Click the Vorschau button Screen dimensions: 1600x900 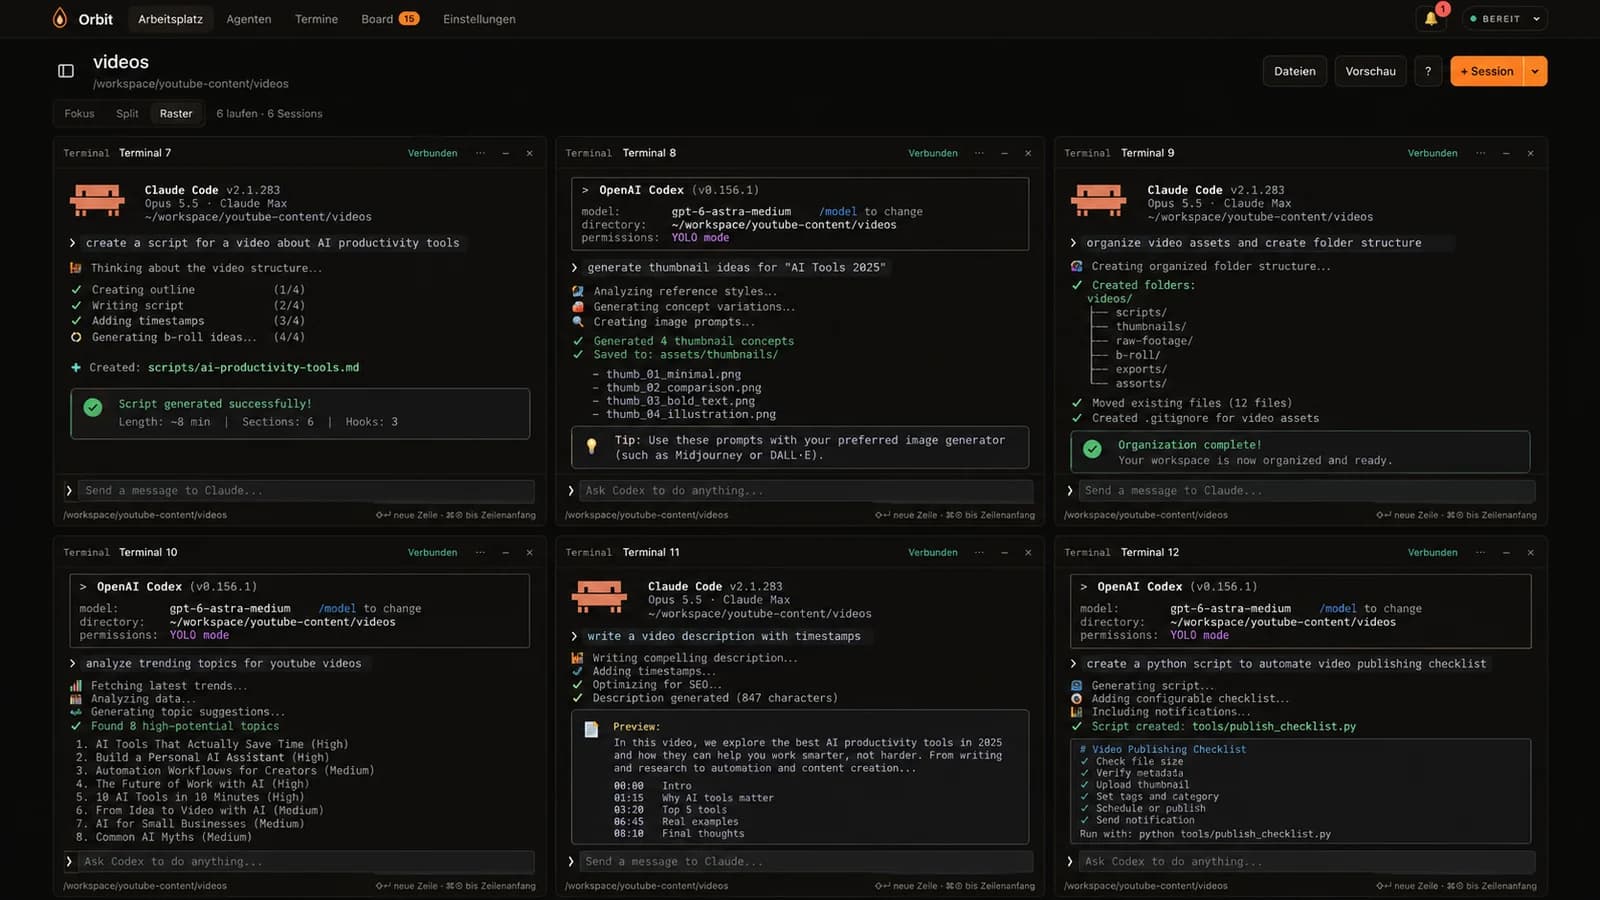point(1370,71)
